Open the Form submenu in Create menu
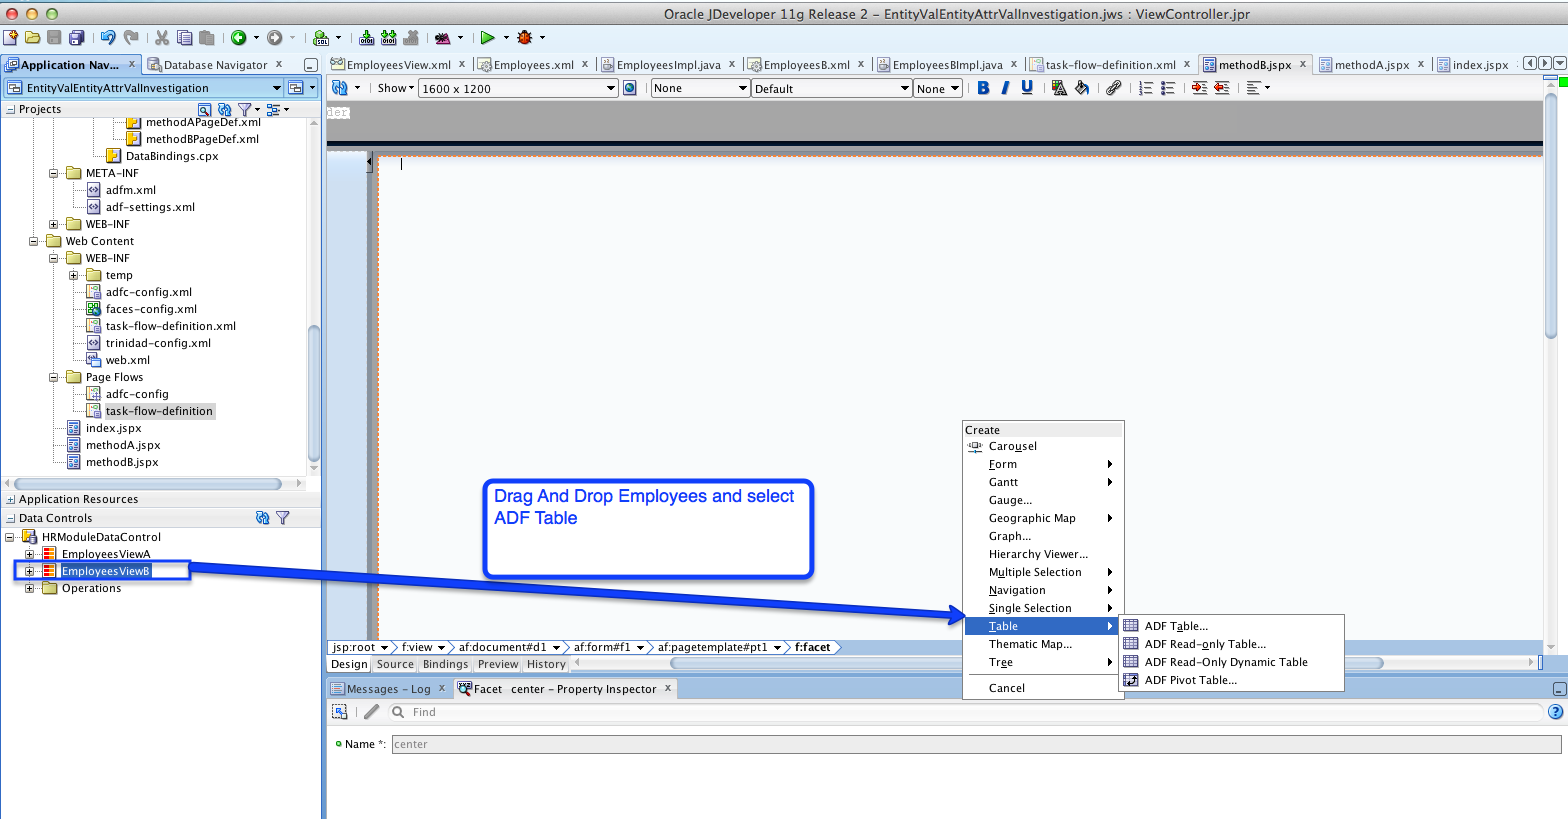 1043,464
